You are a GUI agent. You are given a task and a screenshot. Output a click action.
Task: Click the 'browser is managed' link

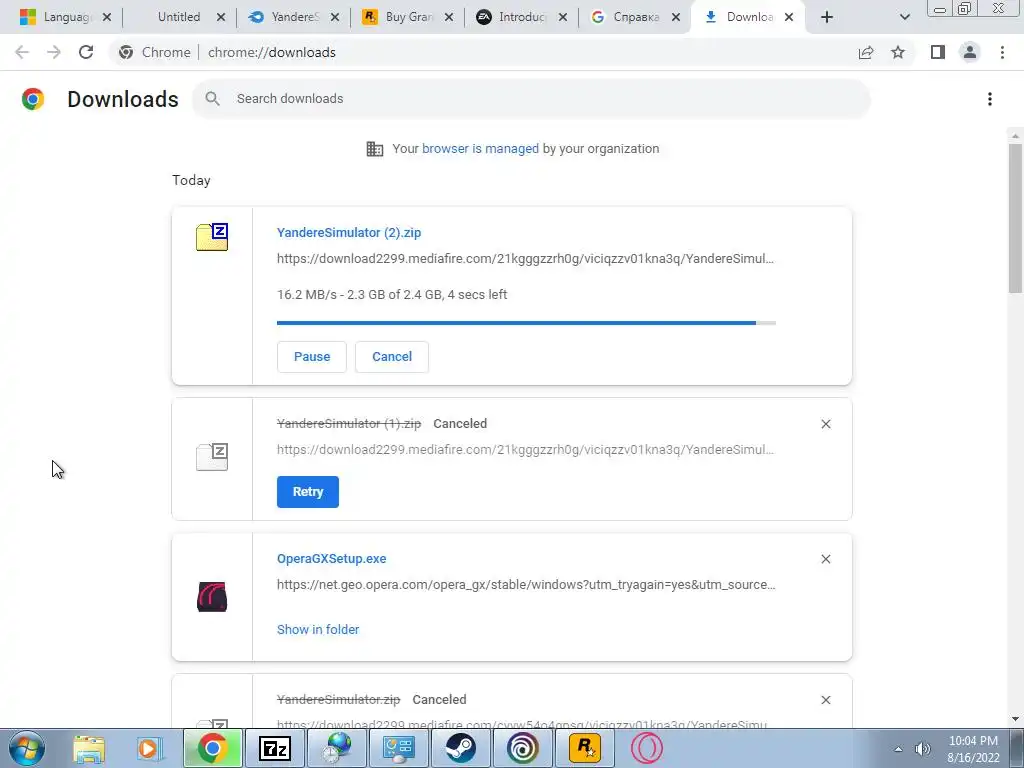pos(481,148)
